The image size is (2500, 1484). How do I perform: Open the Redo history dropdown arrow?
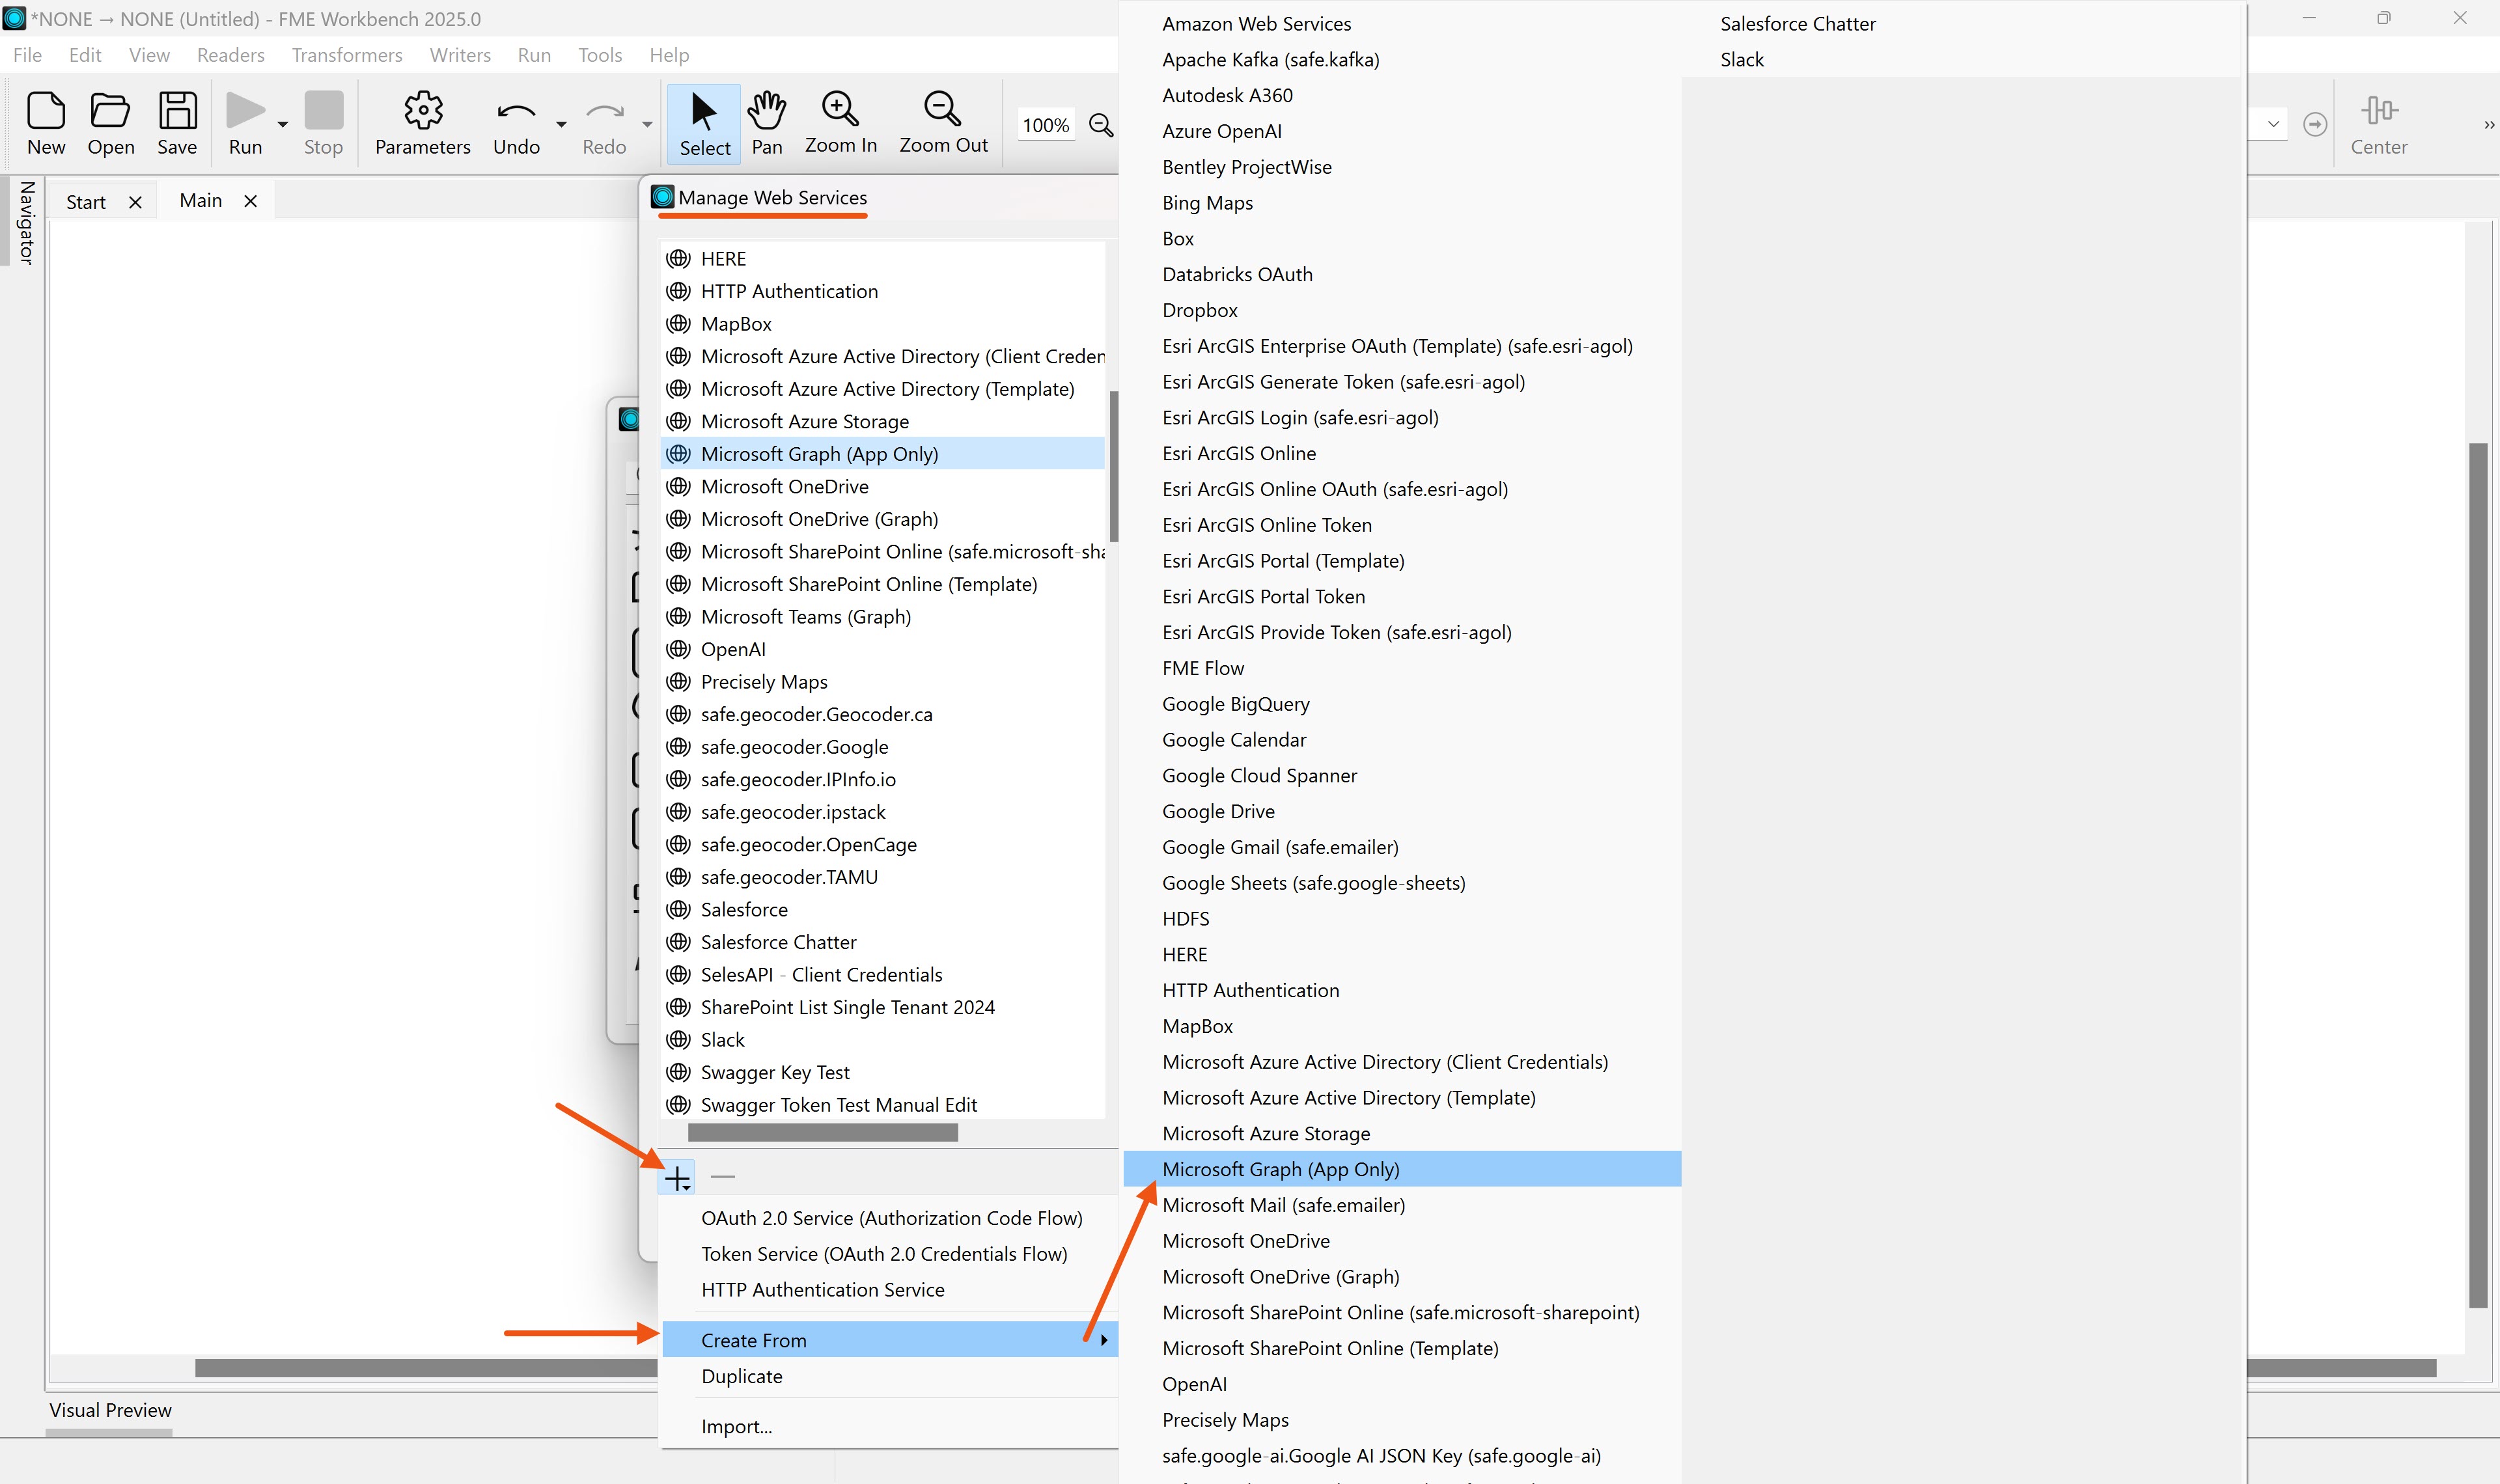(x=647, y=124)
